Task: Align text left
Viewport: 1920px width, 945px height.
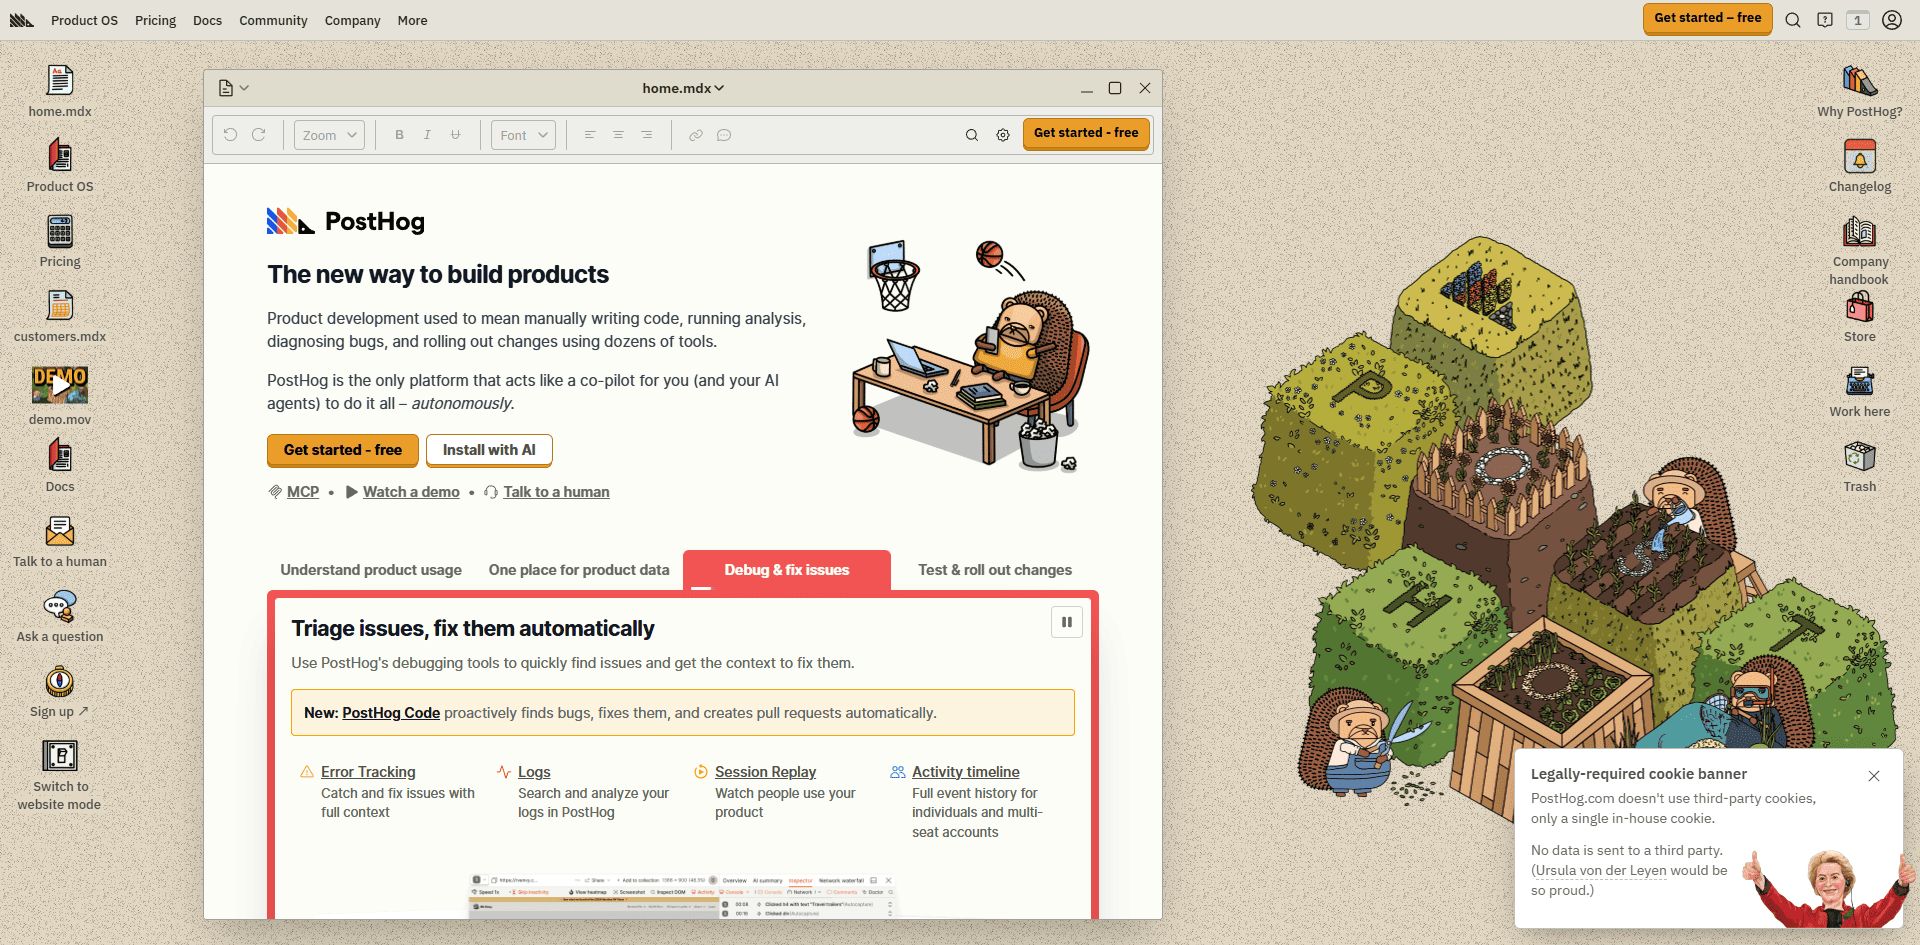Action: point(590,135)
